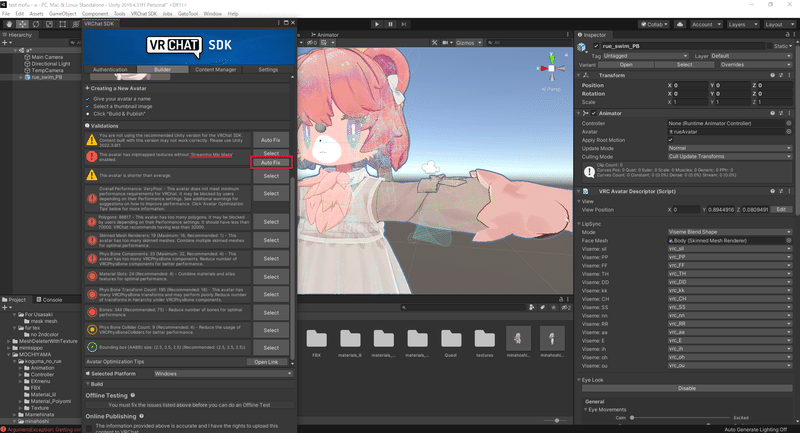Click the scene camera settings icon
The width and height of the screenshot is (800, 433).
(x=445, y=43)
